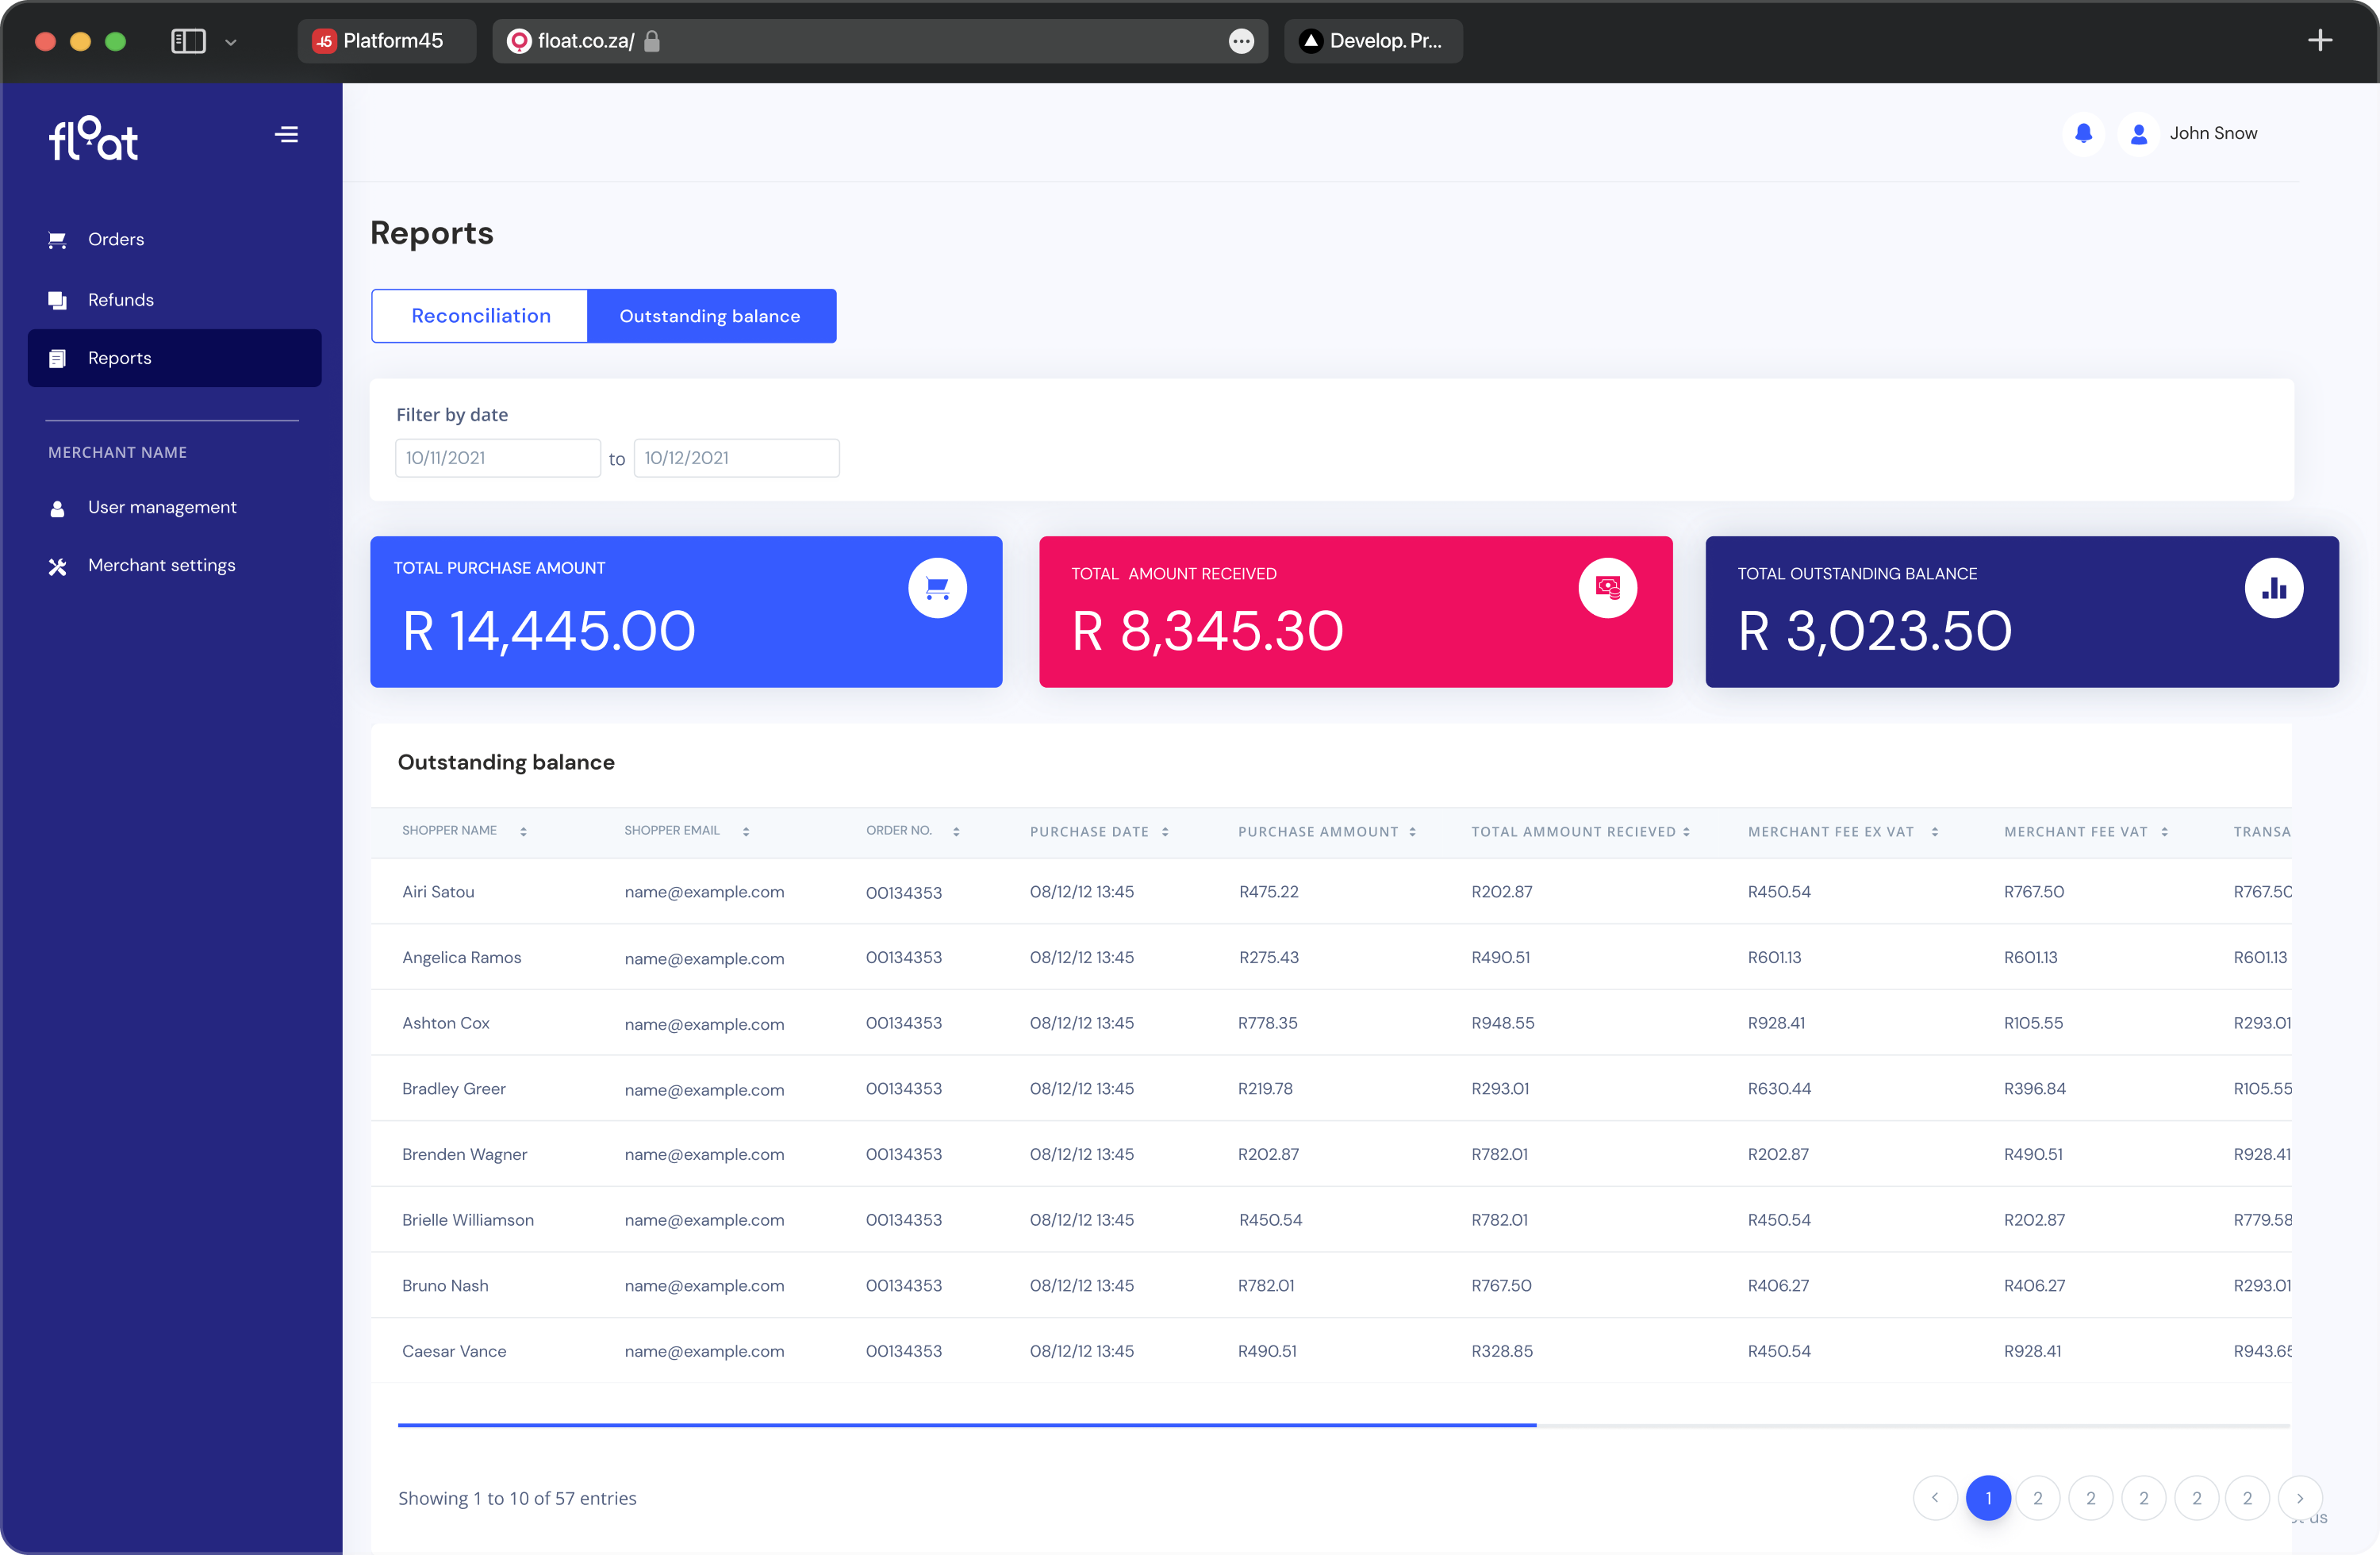Viewport: 2380px width, 1555px height.
Task: Sort by Purchase Date column arrows
Action: coord(1165,832)
